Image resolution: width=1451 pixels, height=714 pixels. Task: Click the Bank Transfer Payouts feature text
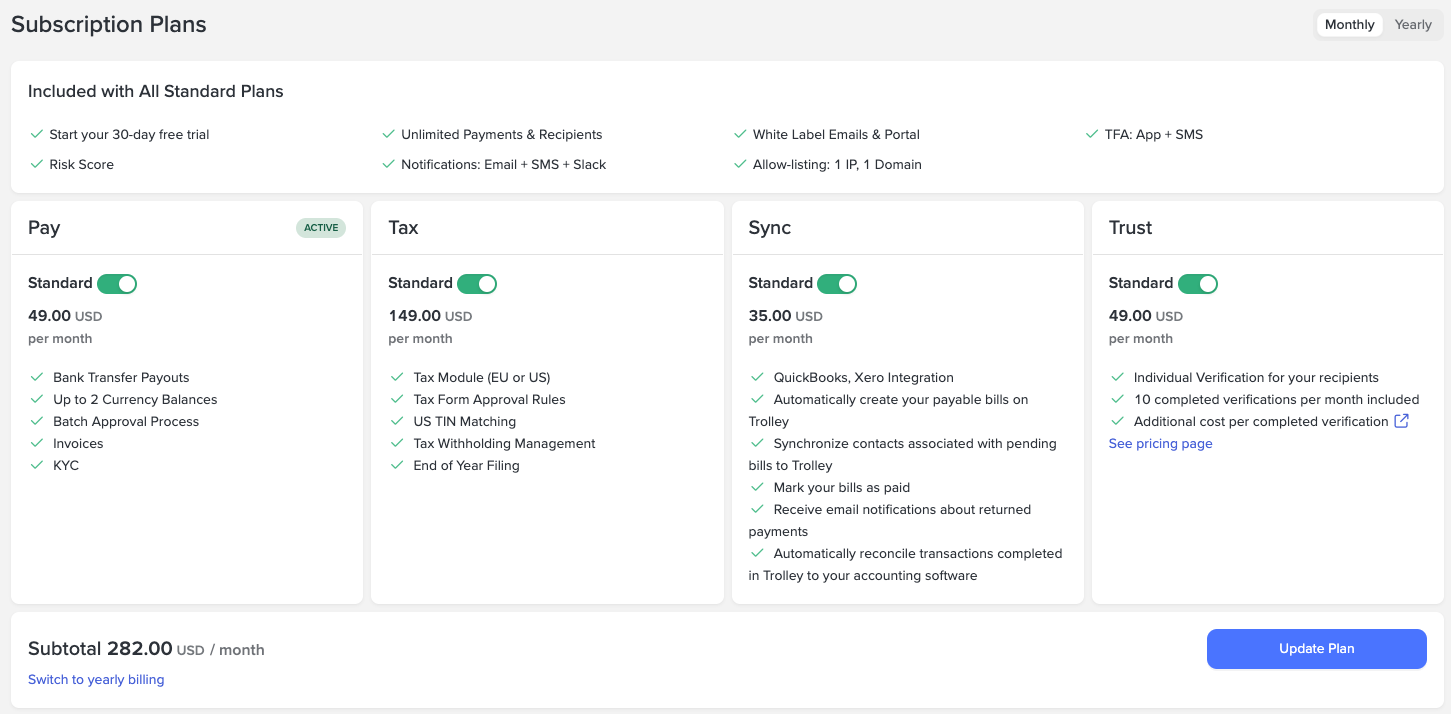click(121, 378)
